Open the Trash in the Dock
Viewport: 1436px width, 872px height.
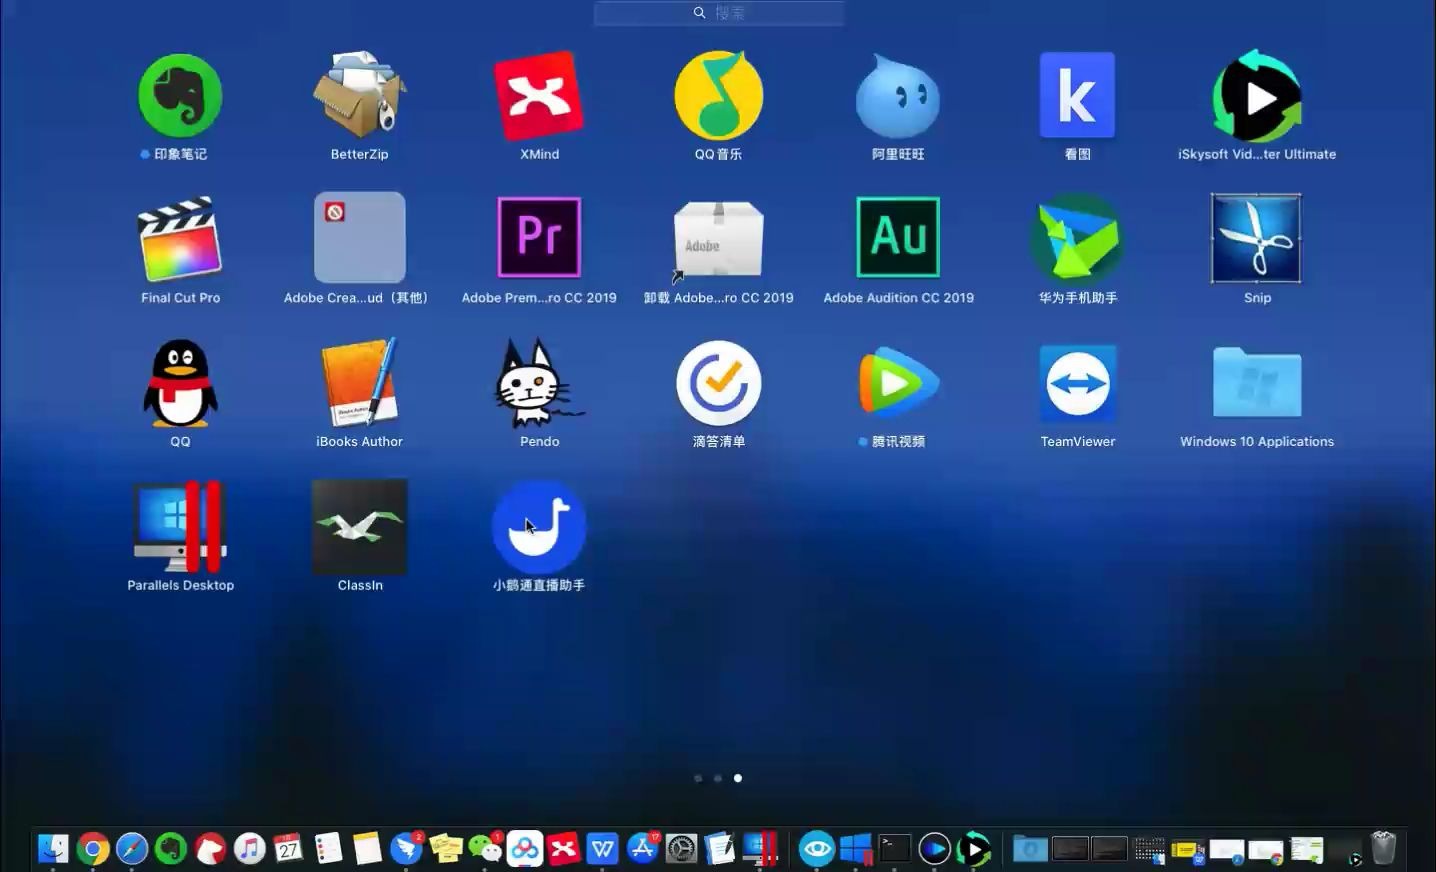click(x=1383, y=848)
